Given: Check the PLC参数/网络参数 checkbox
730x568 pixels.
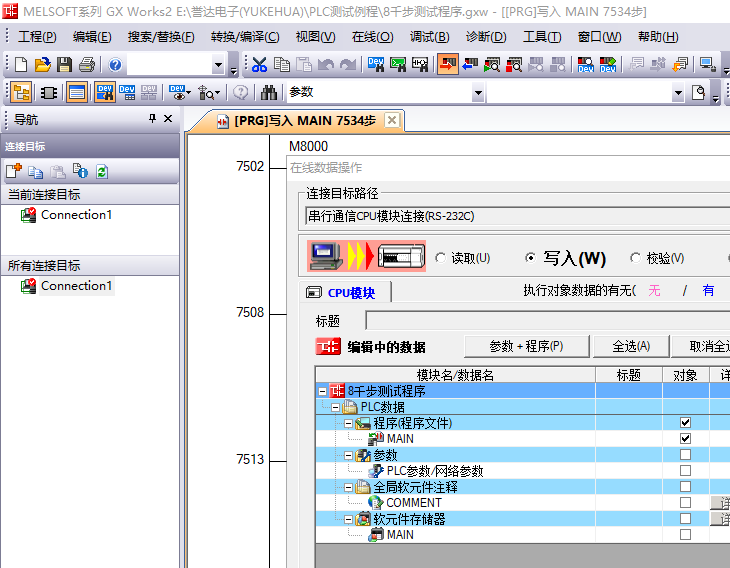Looking at the screenshot, I should coord(685,471).
